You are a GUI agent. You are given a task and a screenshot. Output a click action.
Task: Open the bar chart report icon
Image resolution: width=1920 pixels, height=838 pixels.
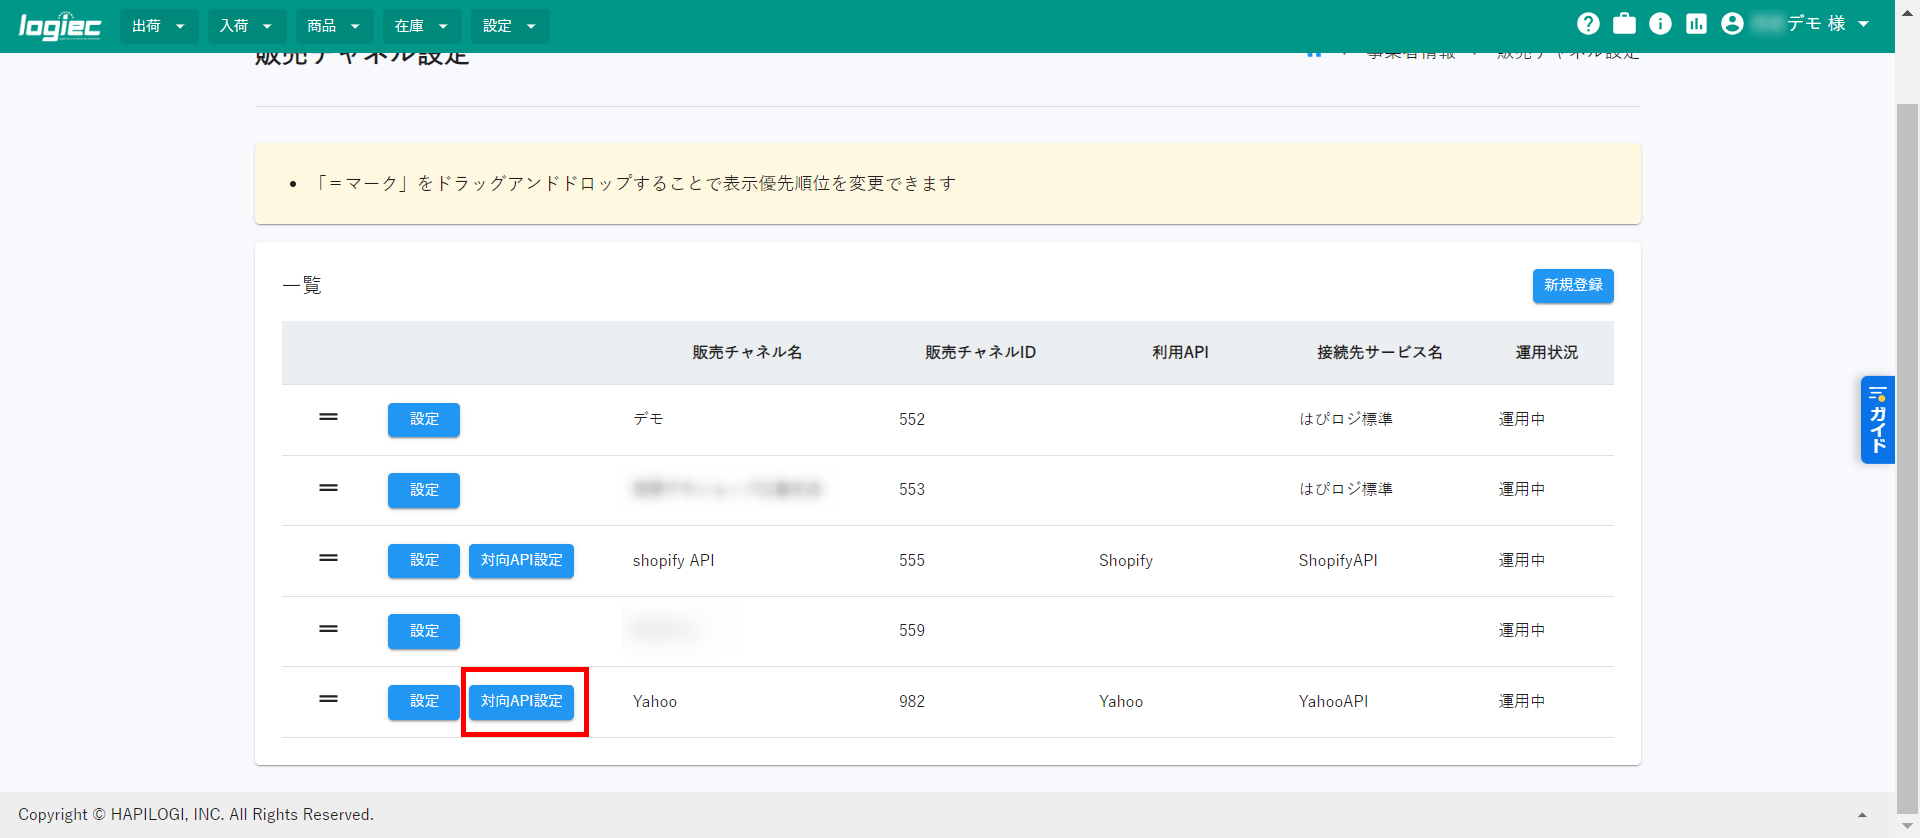1696,24
